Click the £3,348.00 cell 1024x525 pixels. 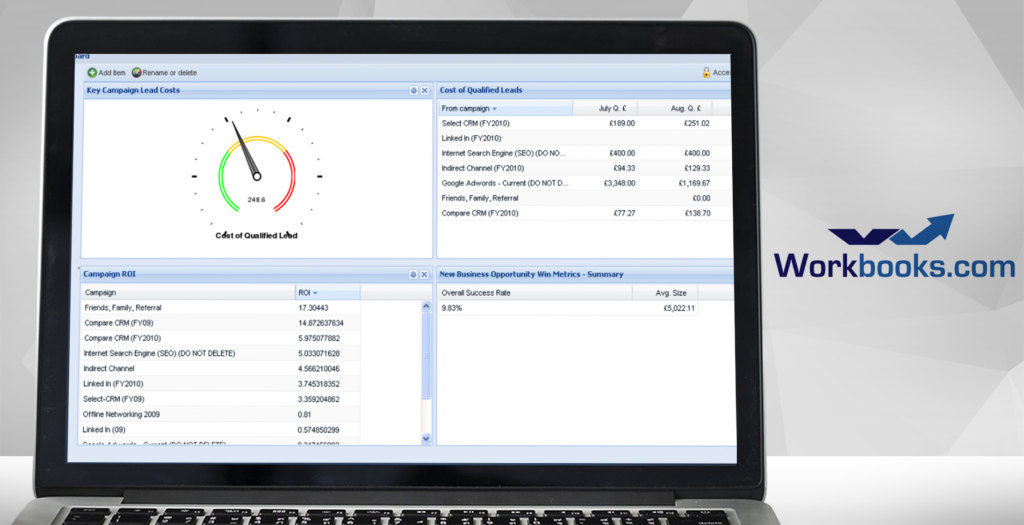coord(619,183)
